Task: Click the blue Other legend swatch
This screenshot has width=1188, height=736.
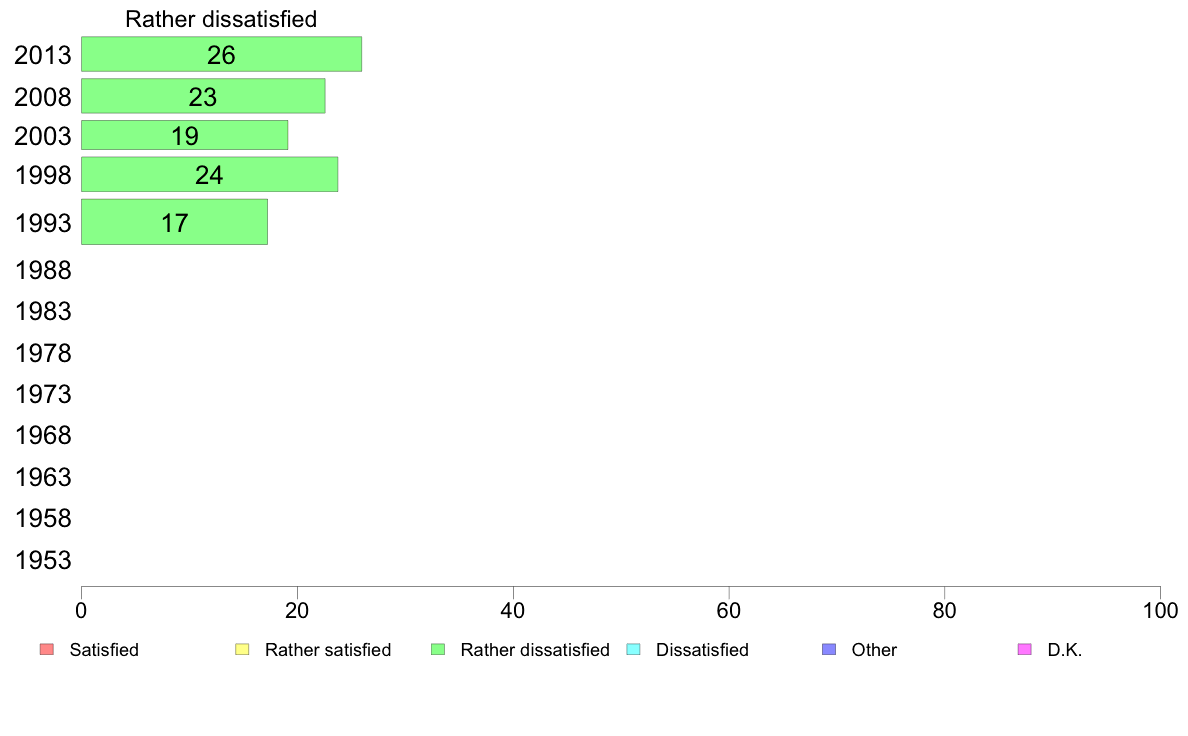Action: click(x=828, y=650)
